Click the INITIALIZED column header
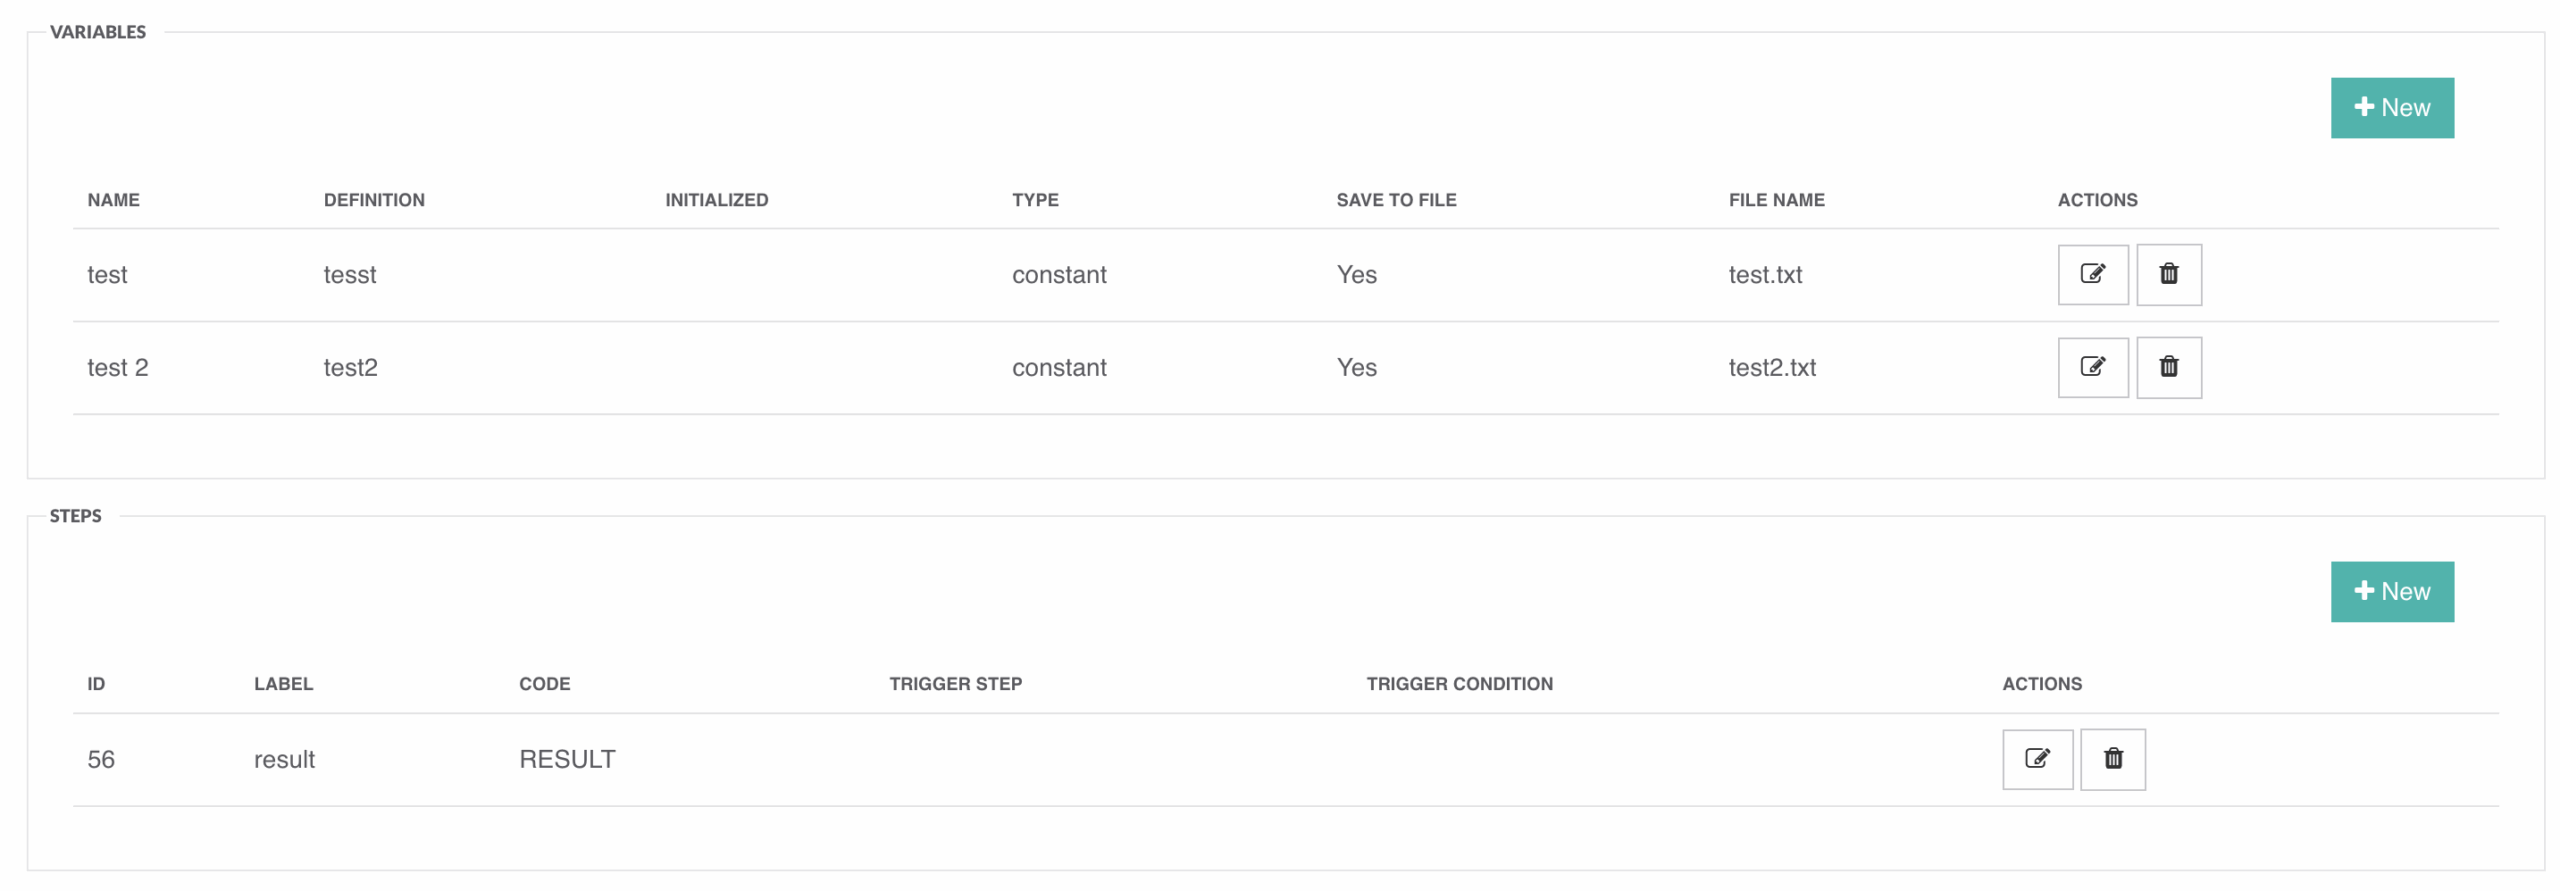2560x891 pixels. click(716, 200)
